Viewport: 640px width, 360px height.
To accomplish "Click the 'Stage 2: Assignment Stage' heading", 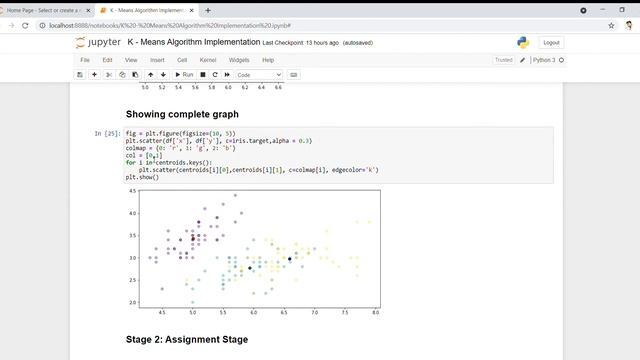I will pyautogui.click(x=187, y=339).
